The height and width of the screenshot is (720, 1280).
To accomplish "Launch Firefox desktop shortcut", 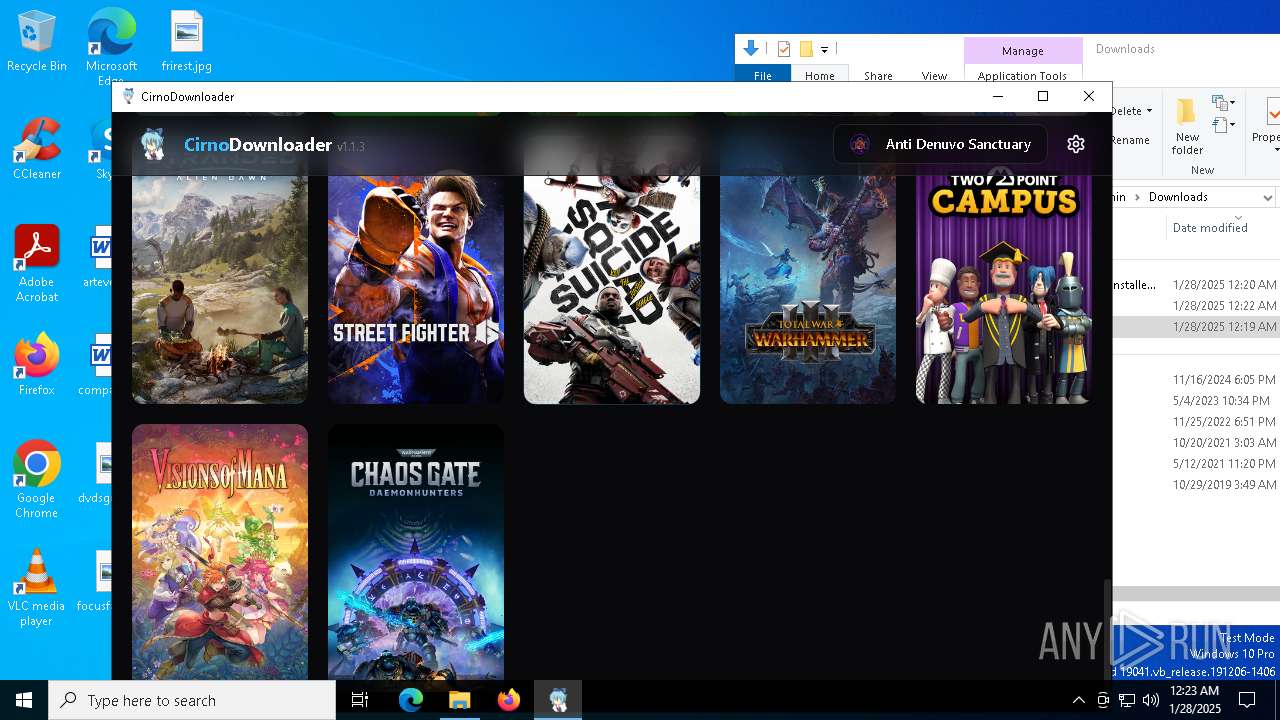I will 37,365.
